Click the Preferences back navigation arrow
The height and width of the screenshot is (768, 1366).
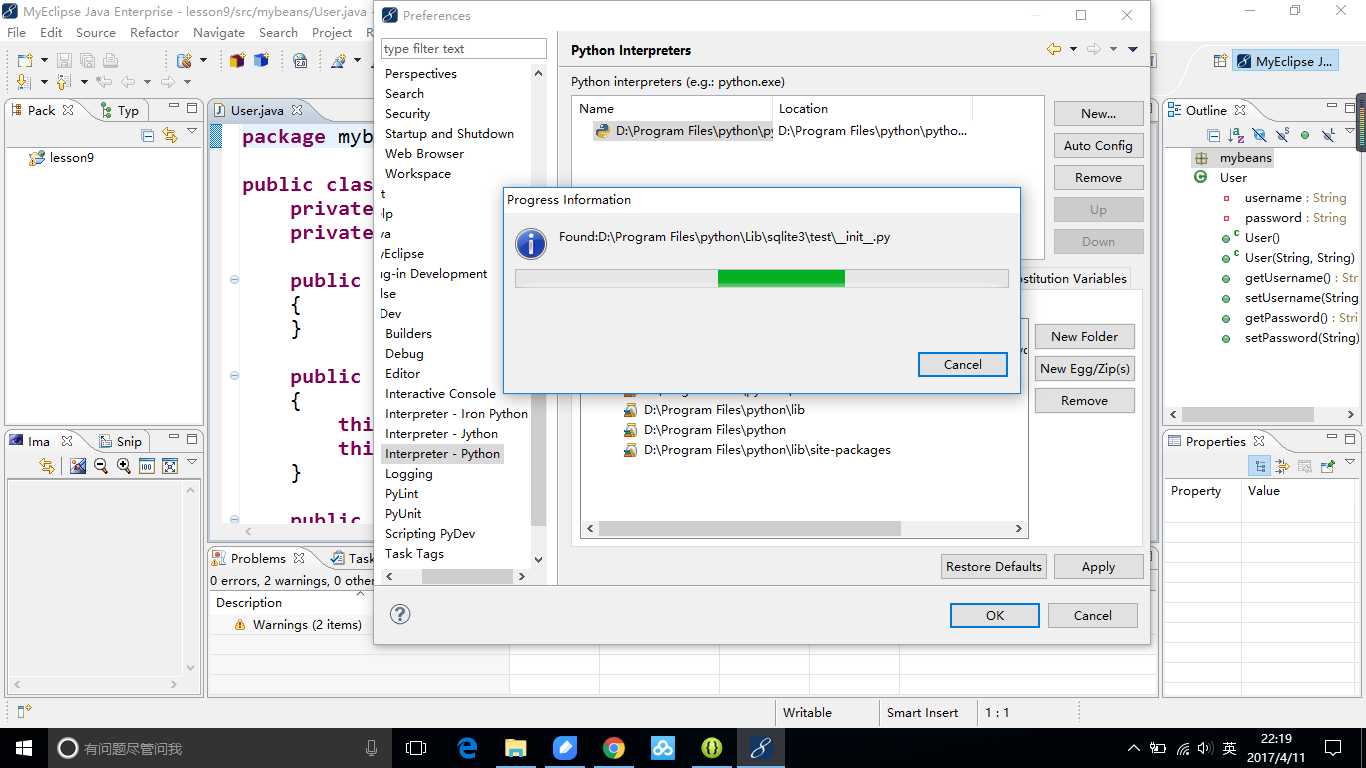pos(1054,49)
